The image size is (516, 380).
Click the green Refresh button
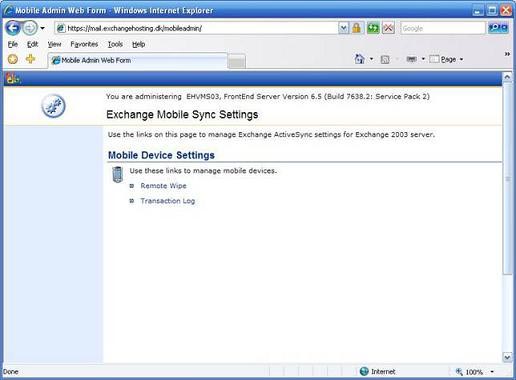[373, 28]
